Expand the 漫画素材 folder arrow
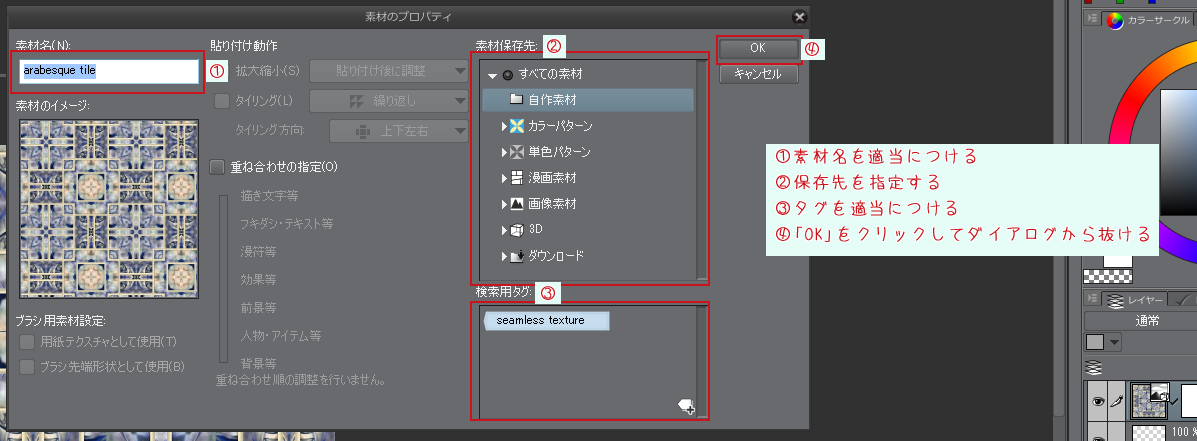The image size is (1197, 441). [x=504, y=178]
